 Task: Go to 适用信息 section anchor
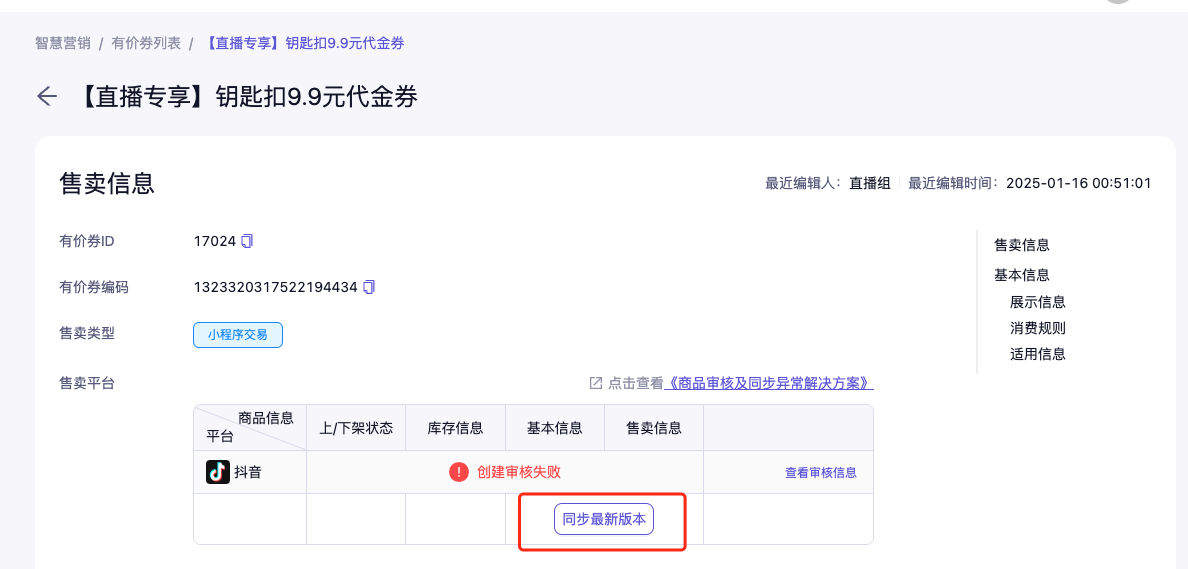pos(1038,354)
